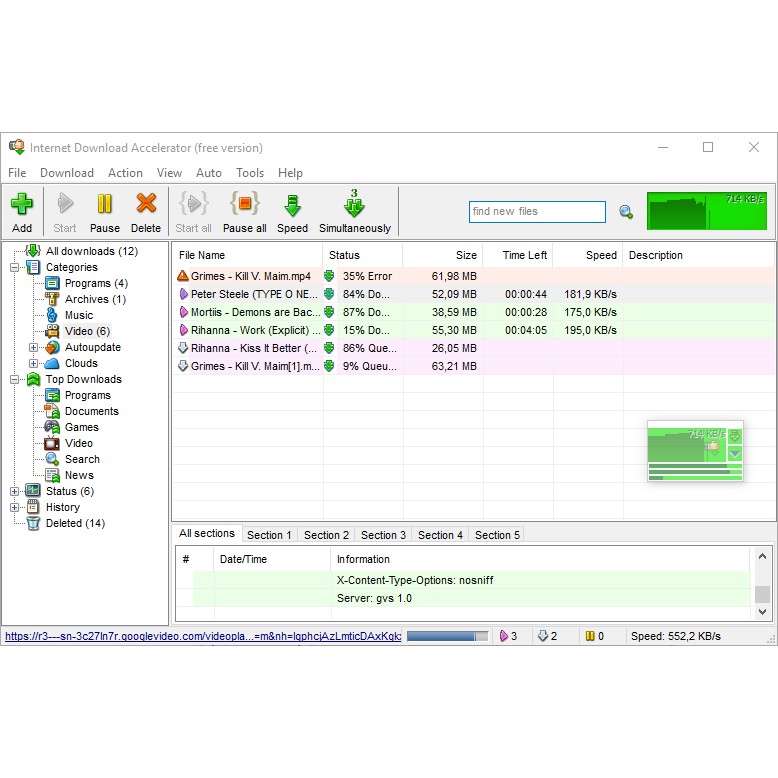Open the Download menu
The image size is (778, 778).
[x=67, y=173]
